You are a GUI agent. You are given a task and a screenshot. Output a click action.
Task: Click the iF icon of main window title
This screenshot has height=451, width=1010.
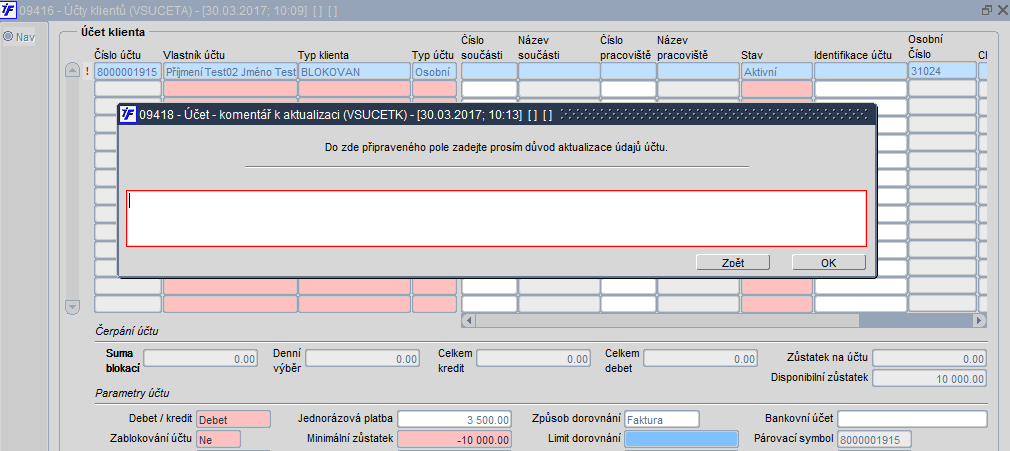[x=9, y=10]
